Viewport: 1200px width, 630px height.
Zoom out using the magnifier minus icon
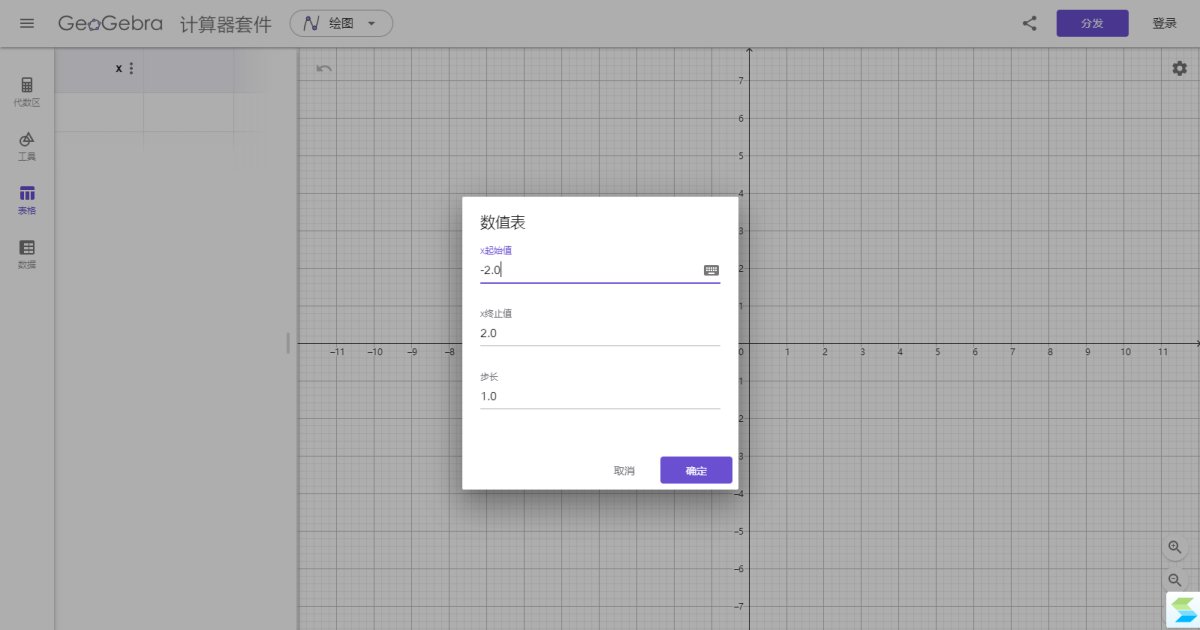[x=1175, y=580]
